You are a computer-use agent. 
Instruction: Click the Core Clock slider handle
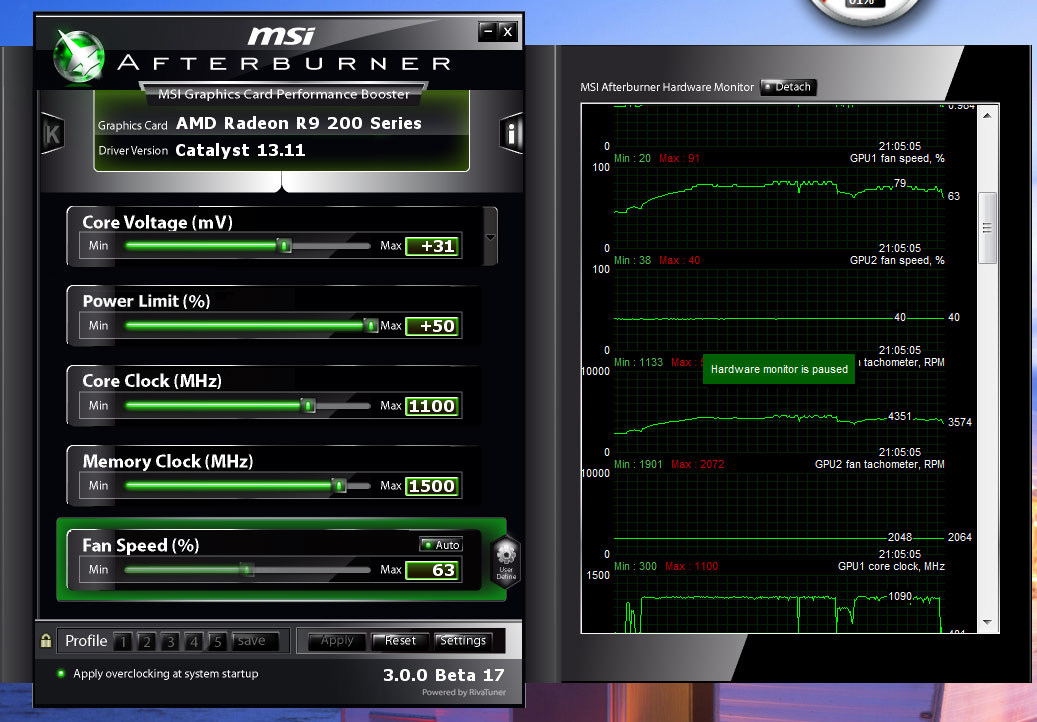(x=308, y=405)
